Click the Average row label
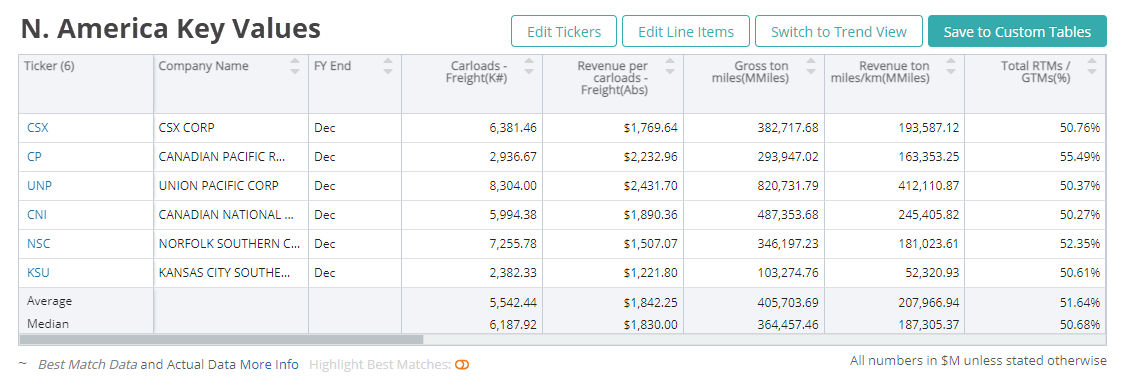This screenshot has height=378, width=1124. pos(49,301)
